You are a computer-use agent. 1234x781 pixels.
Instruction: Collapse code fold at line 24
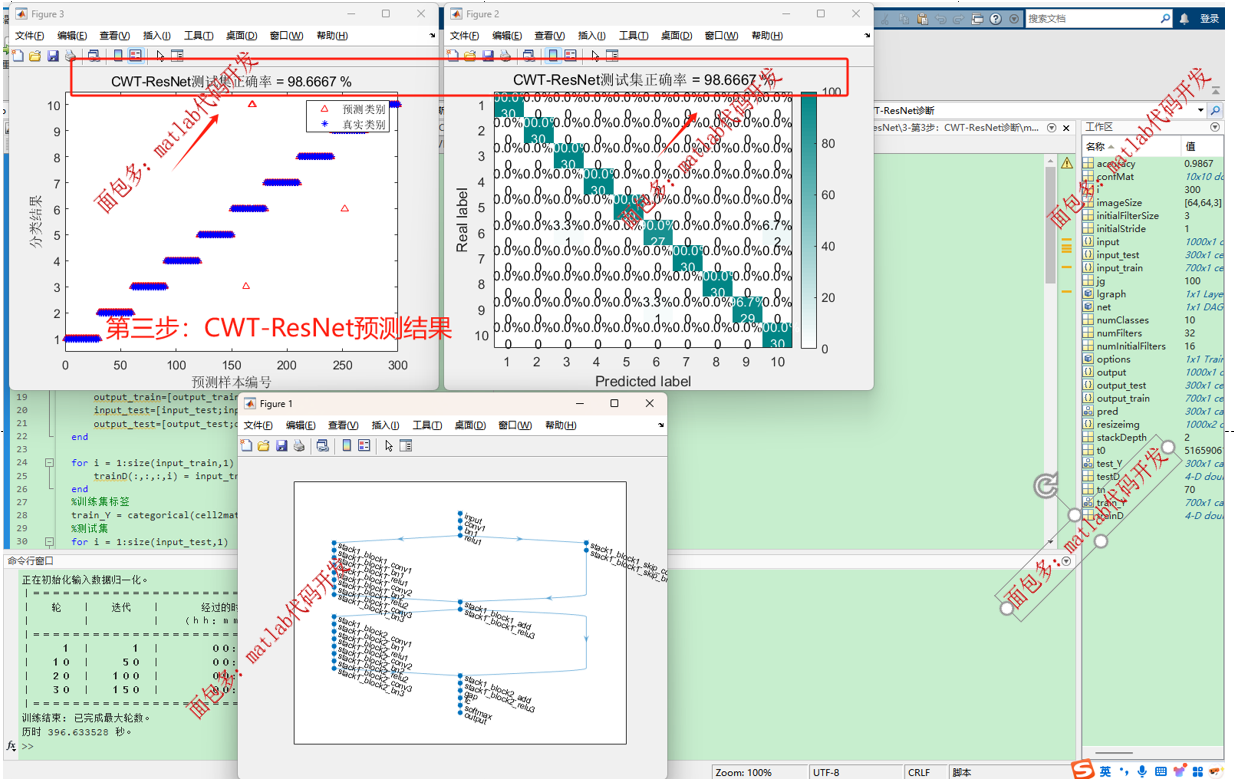(x=49, y=463)
